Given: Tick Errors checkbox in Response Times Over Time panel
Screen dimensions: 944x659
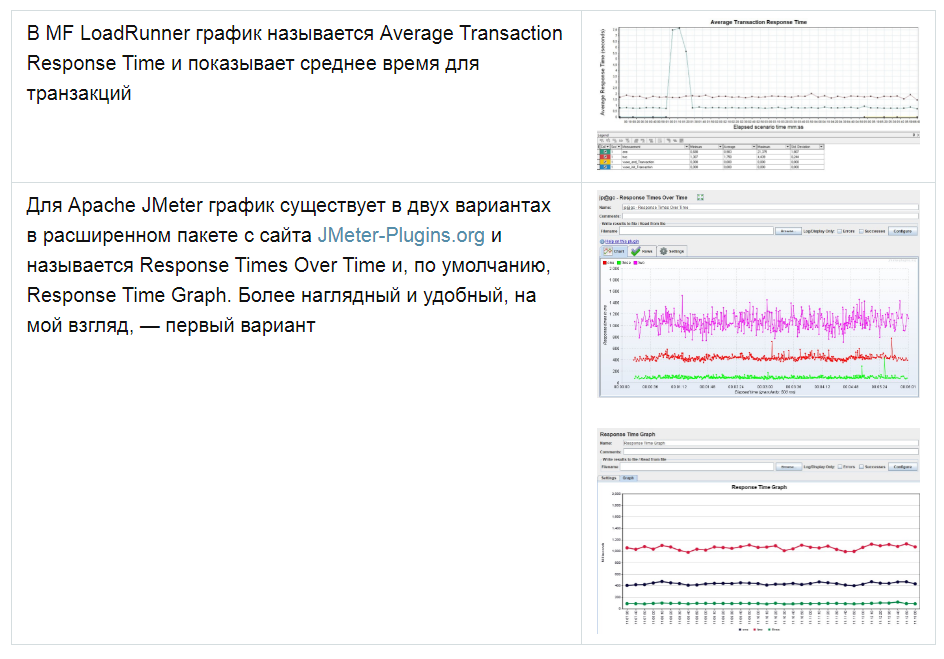Looking at the screenshot, I should (840, 231).
